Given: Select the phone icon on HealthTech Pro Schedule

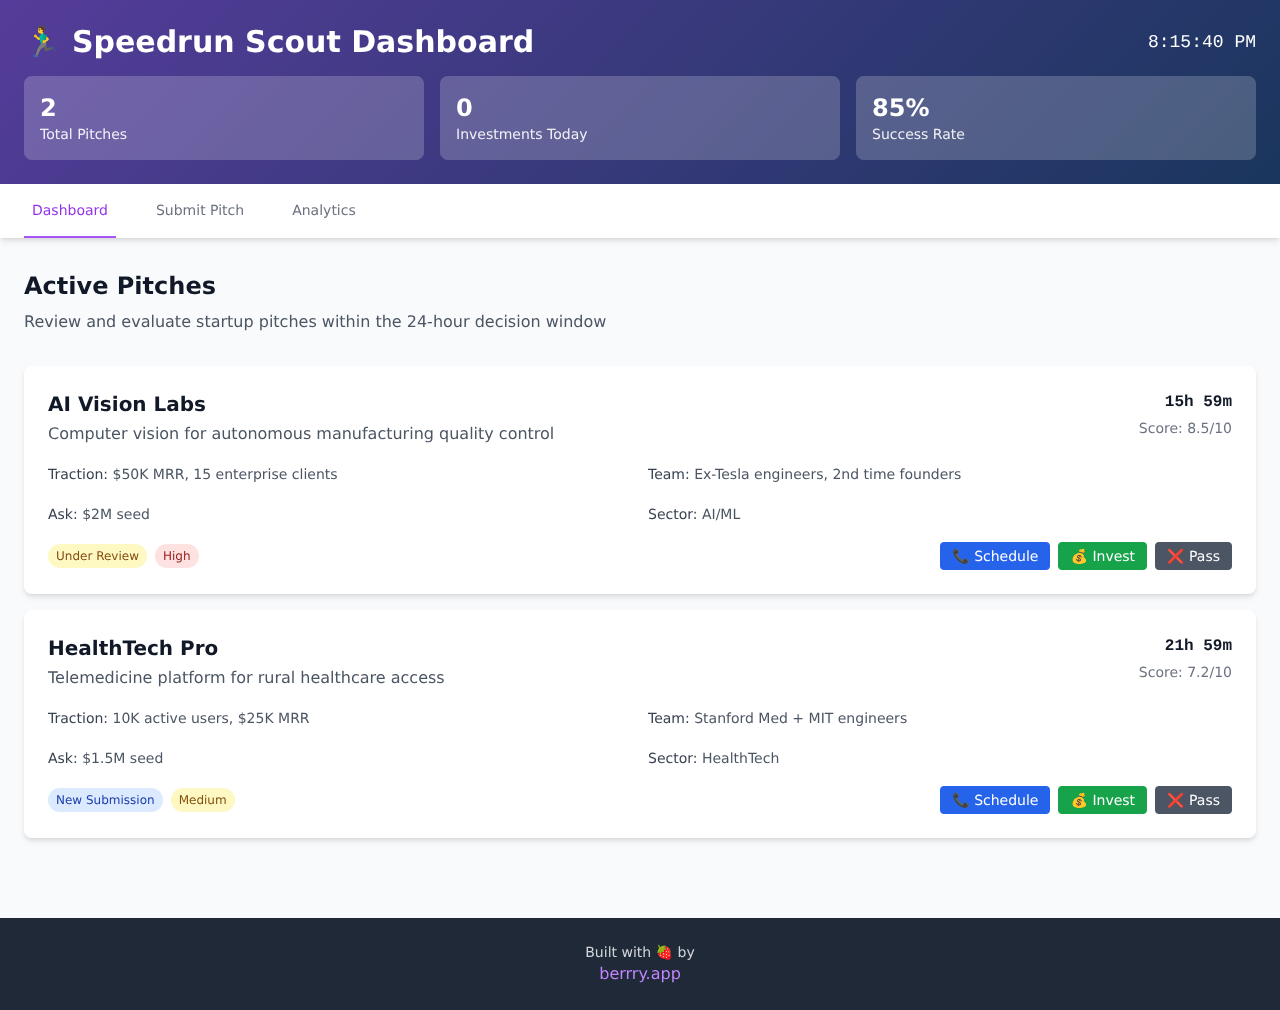Looking at the screenshot, I should pos(960,800).
